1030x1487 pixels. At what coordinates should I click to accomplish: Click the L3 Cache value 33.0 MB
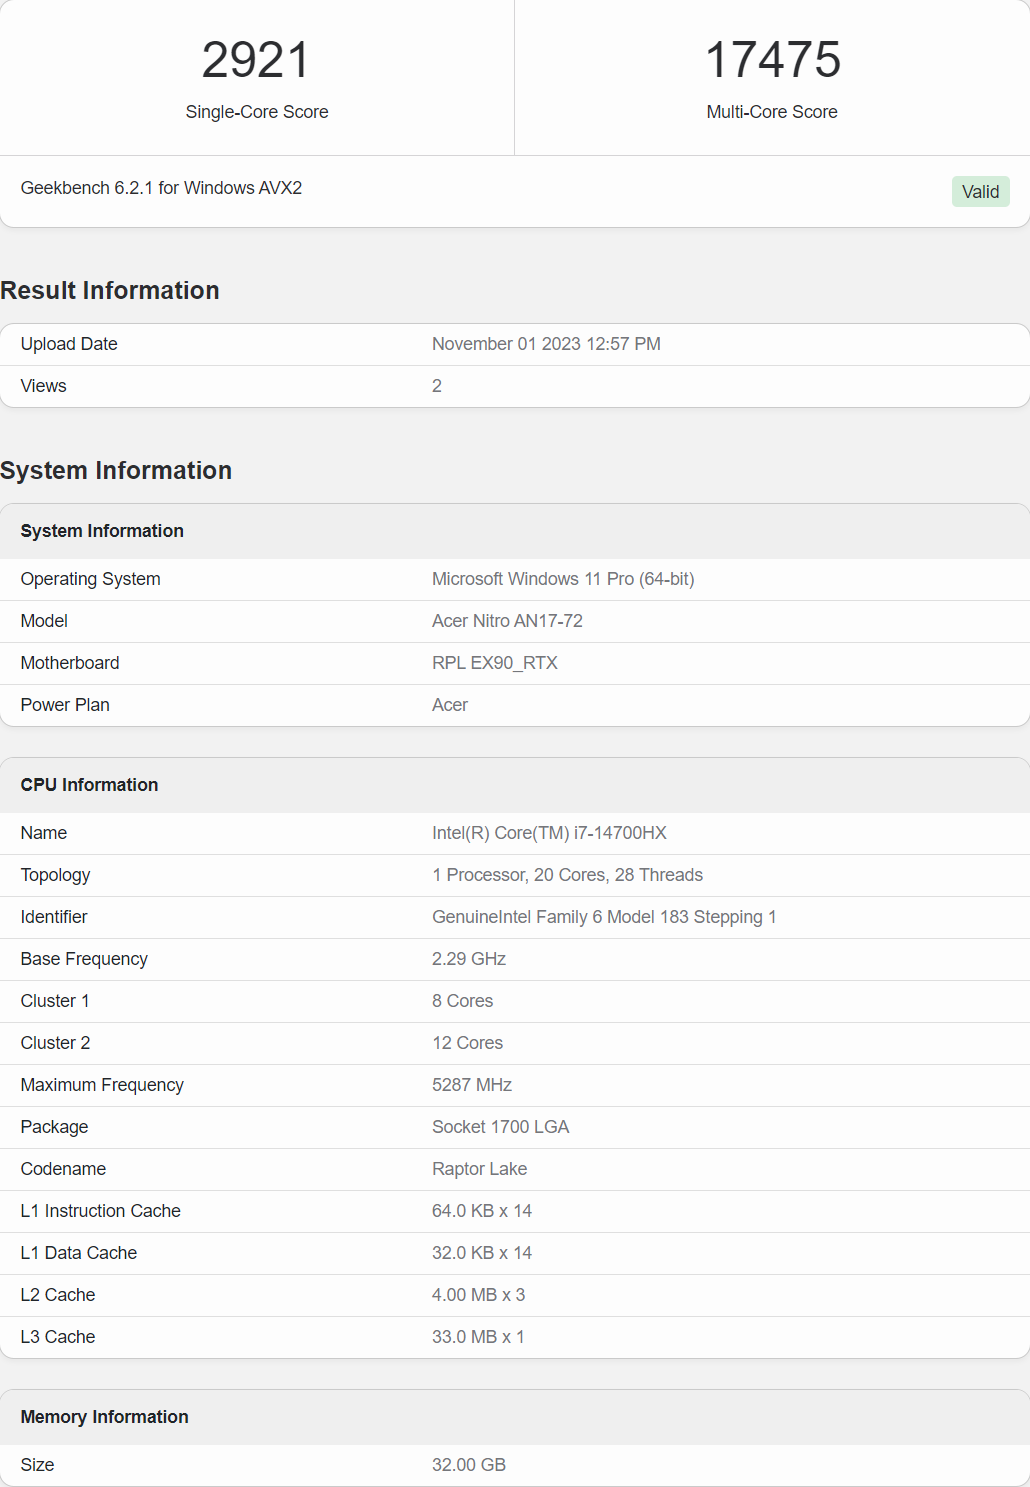click(478, 1337)
